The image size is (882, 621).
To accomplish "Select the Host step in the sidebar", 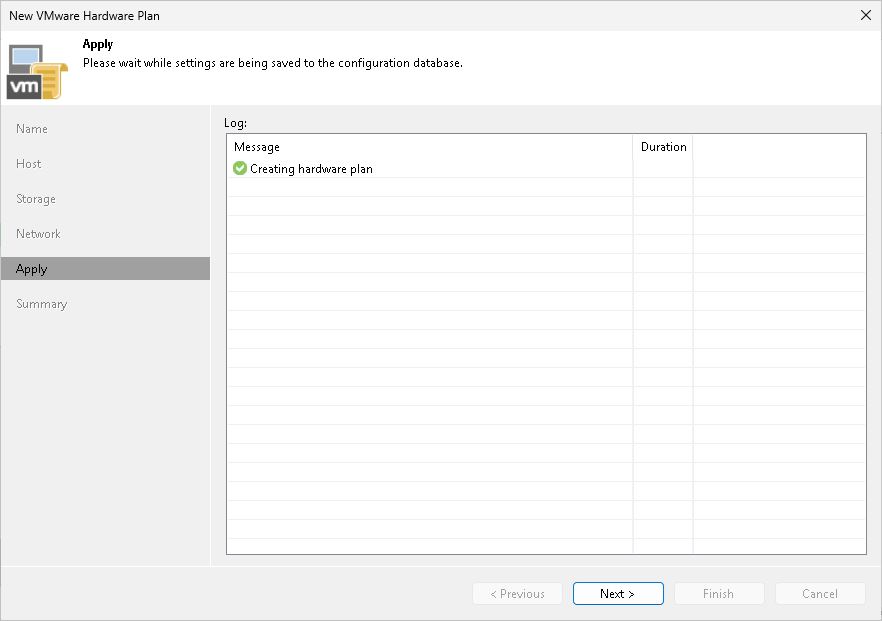I will click(28, 164).
